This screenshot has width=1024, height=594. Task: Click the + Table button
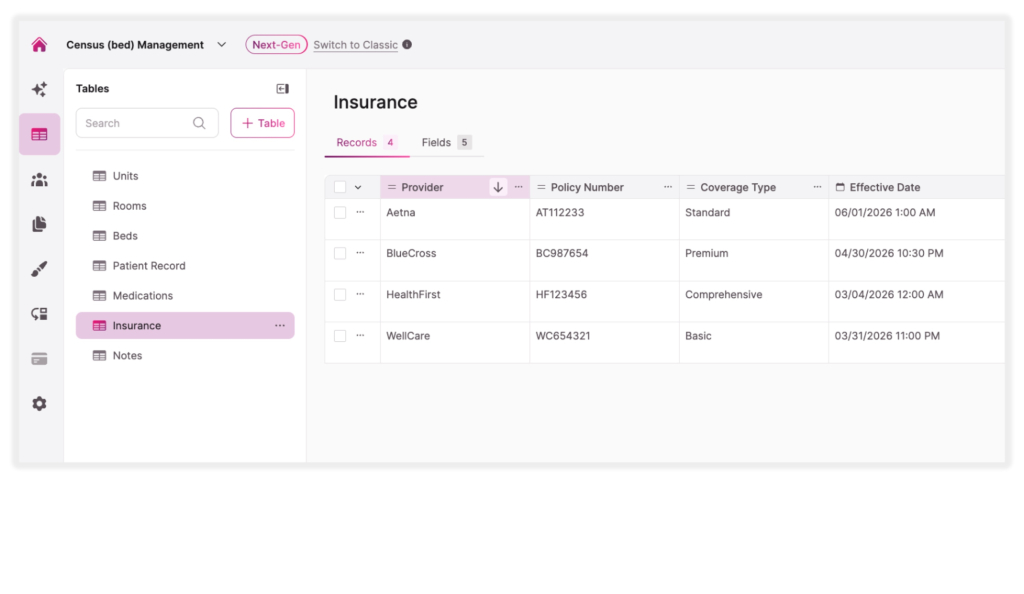point(262,123)
